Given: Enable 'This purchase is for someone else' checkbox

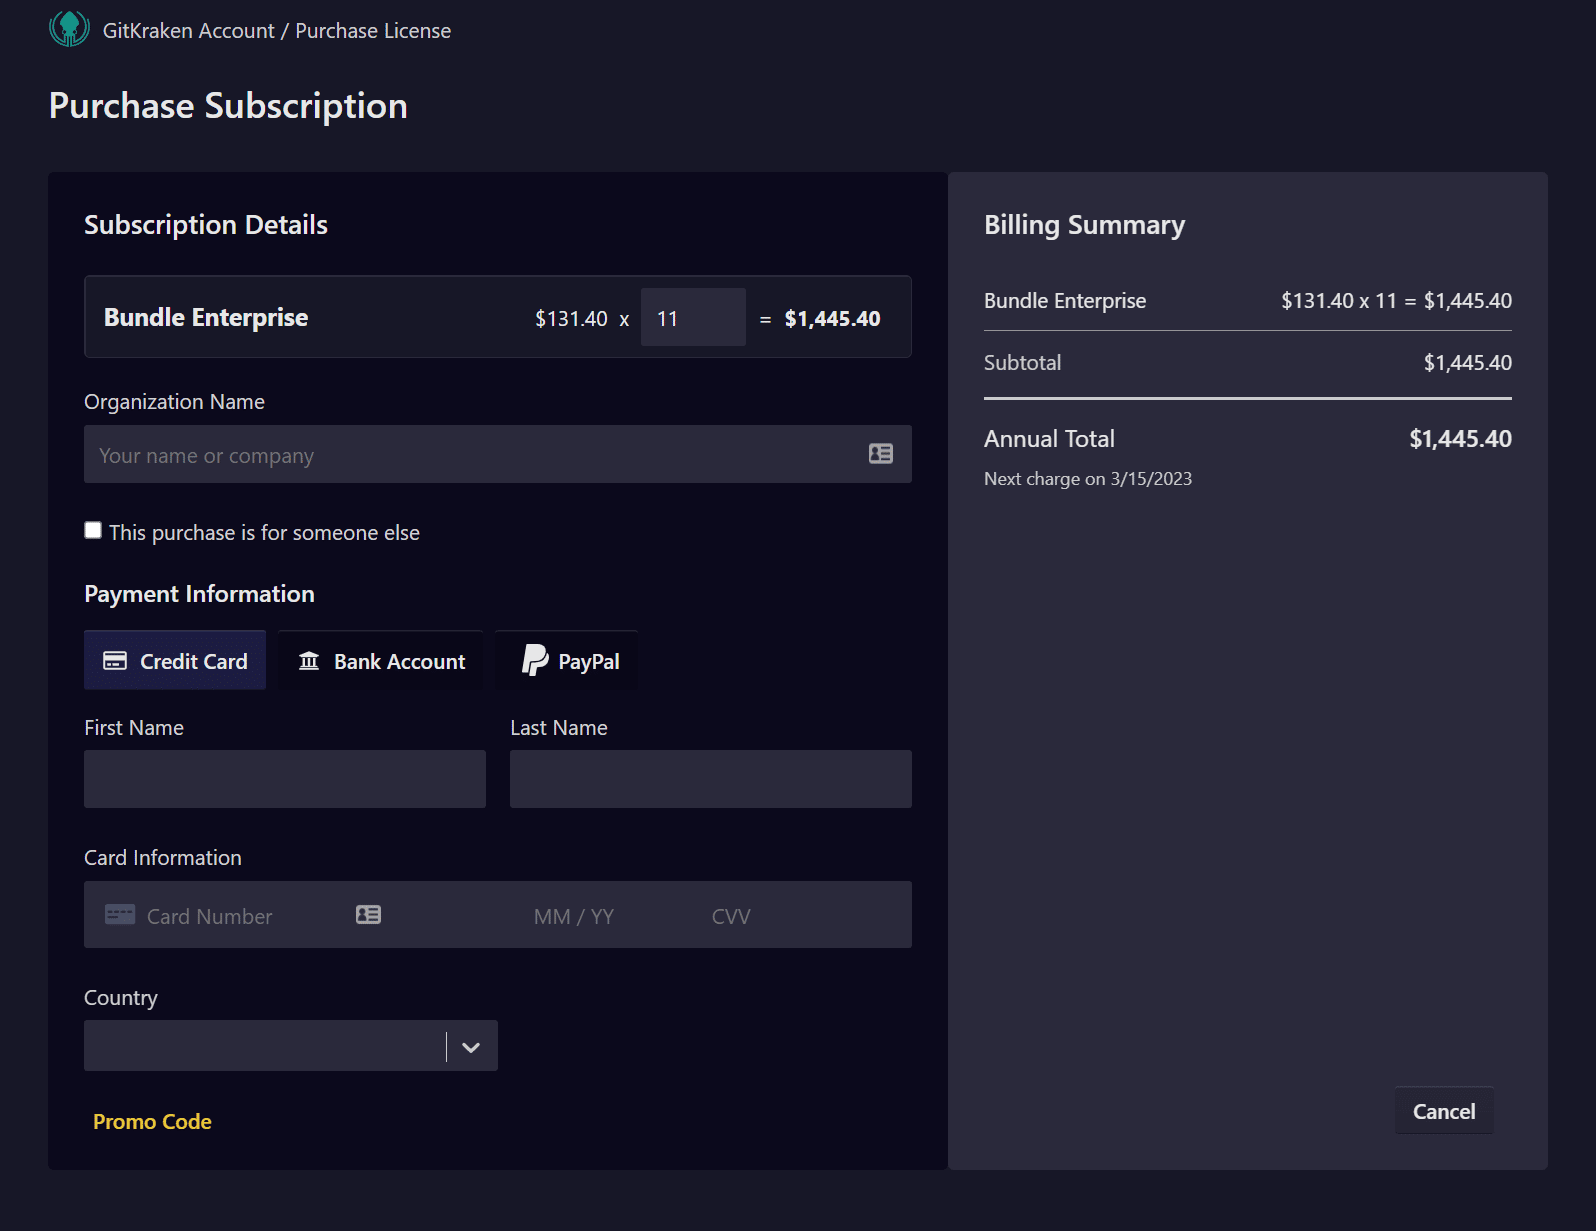Looking at the screenshot, I should coord(93,530).
